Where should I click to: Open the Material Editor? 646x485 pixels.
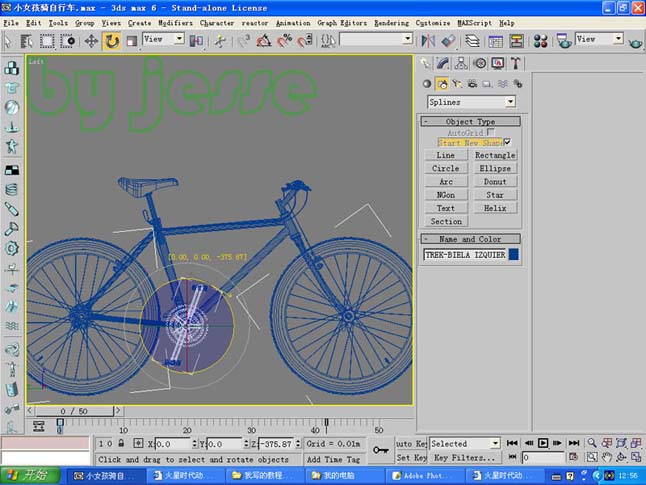(541, 41)
